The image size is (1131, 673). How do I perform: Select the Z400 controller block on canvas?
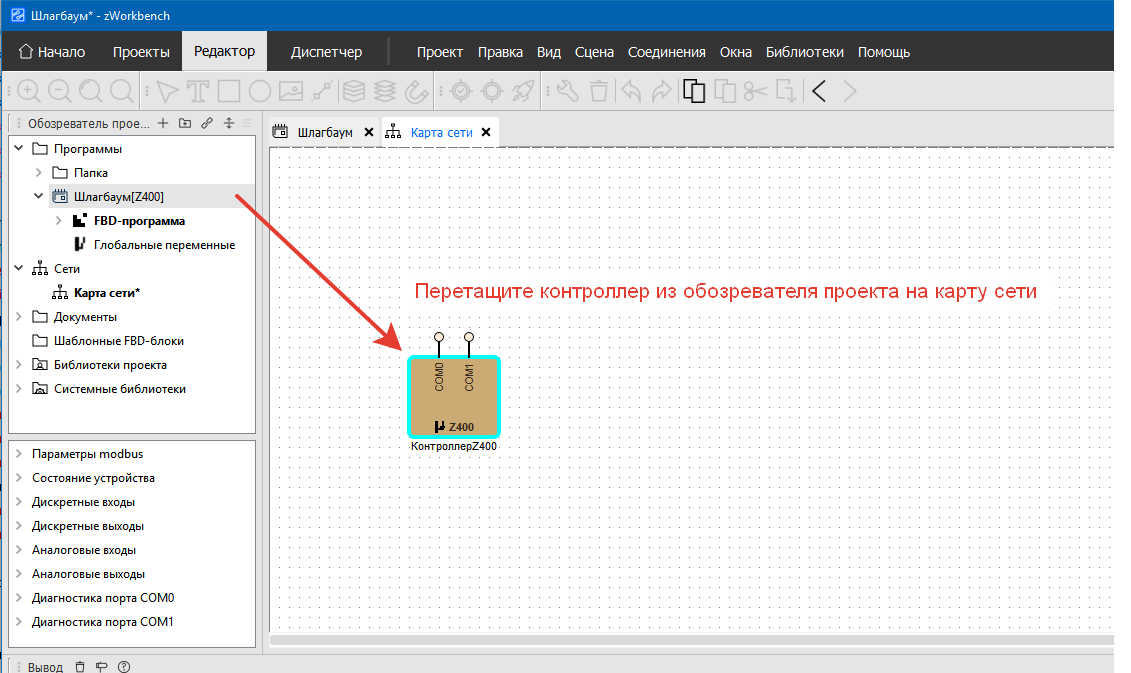point(454,396)
